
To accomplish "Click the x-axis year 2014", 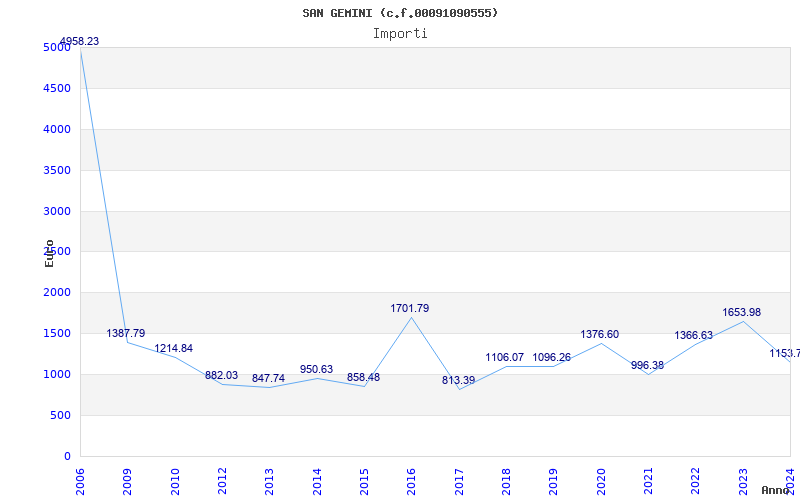I will 317,481.
